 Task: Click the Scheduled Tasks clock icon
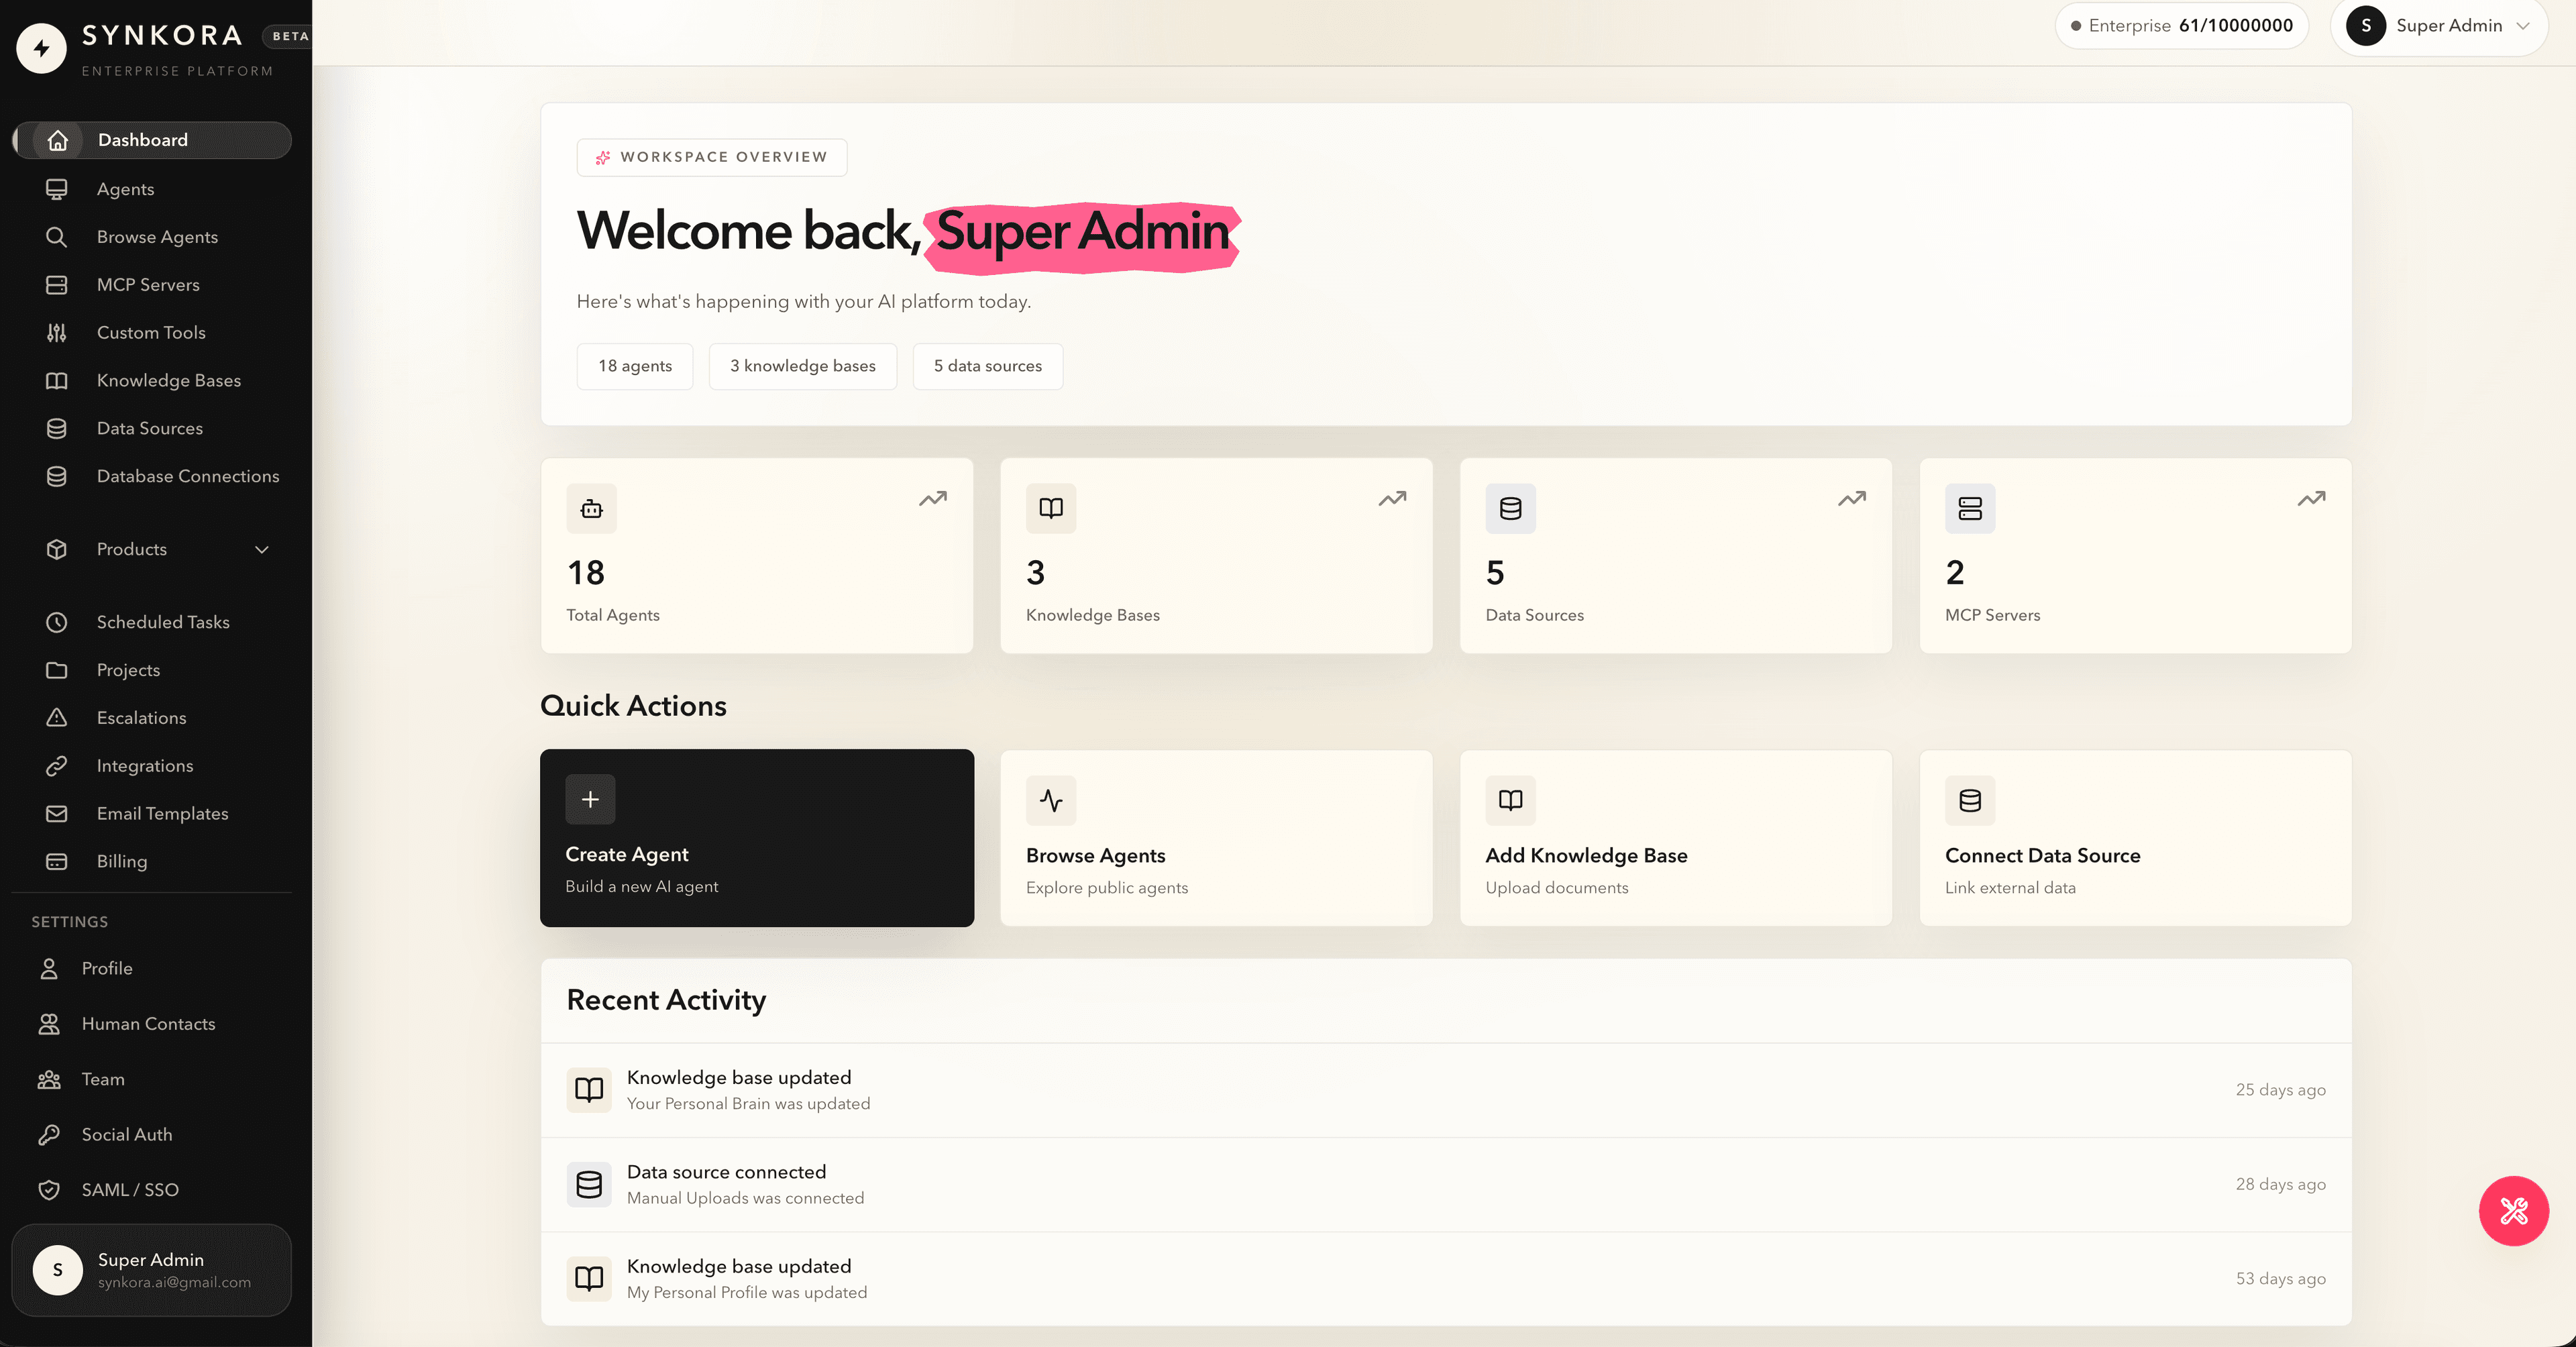tap(57, 622)
